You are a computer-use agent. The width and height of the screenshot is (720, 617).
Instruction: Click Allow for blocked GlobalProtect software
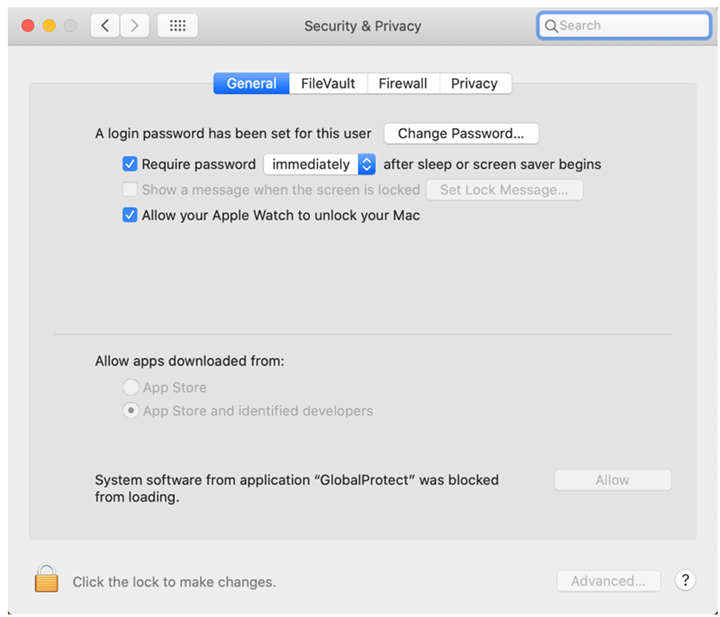[x=612, y=480]
